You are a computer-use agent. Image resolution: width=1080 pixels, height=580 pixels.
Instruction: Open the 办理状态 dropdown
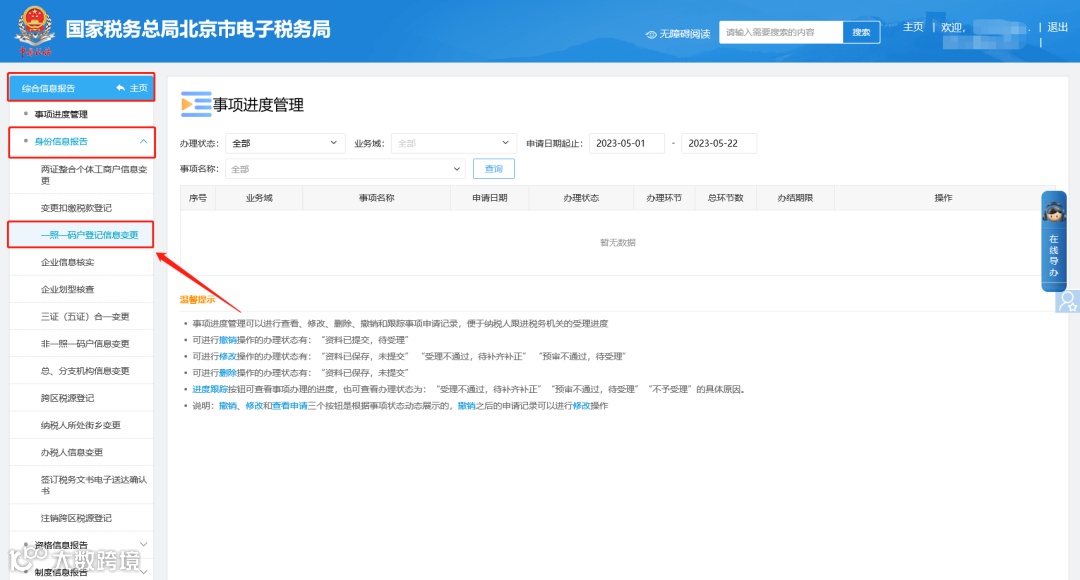click(284, 143)
